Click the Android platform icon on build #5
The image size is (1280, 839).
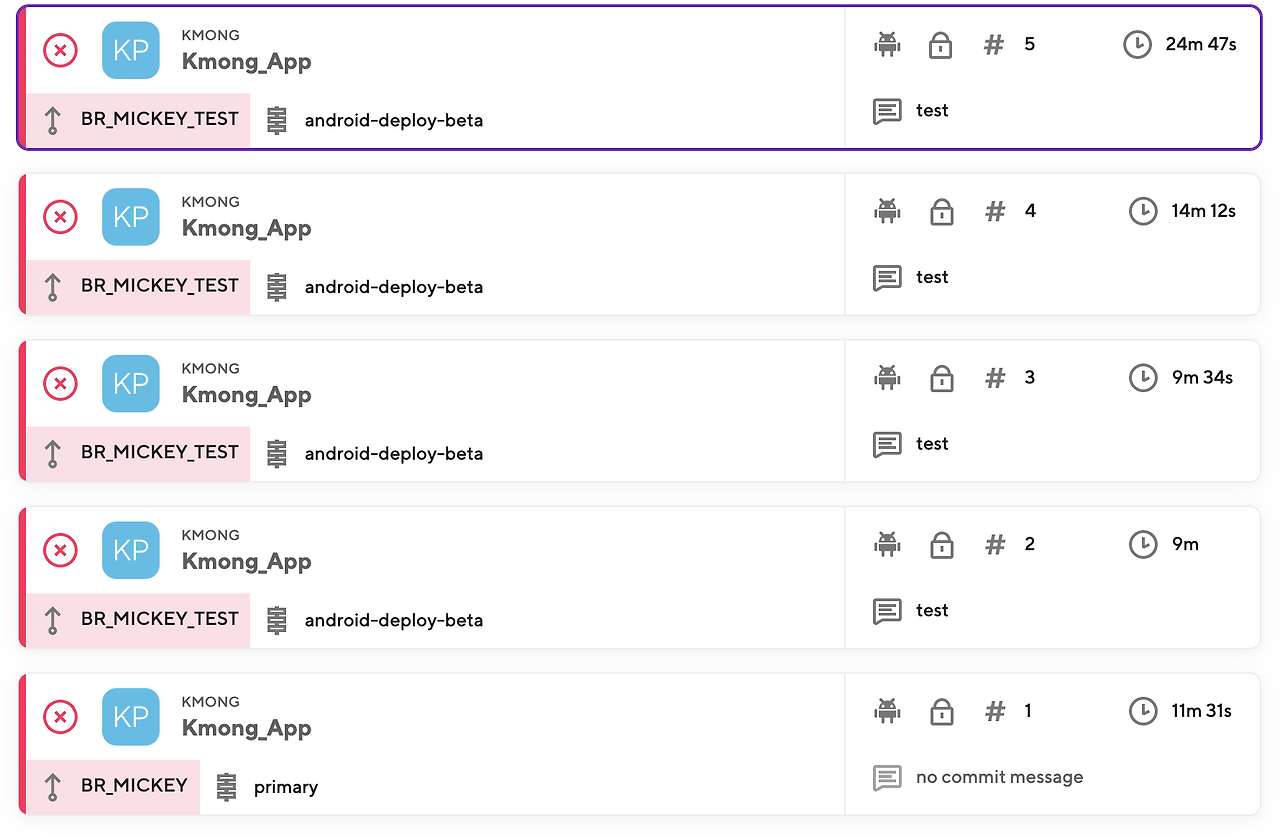887,45
